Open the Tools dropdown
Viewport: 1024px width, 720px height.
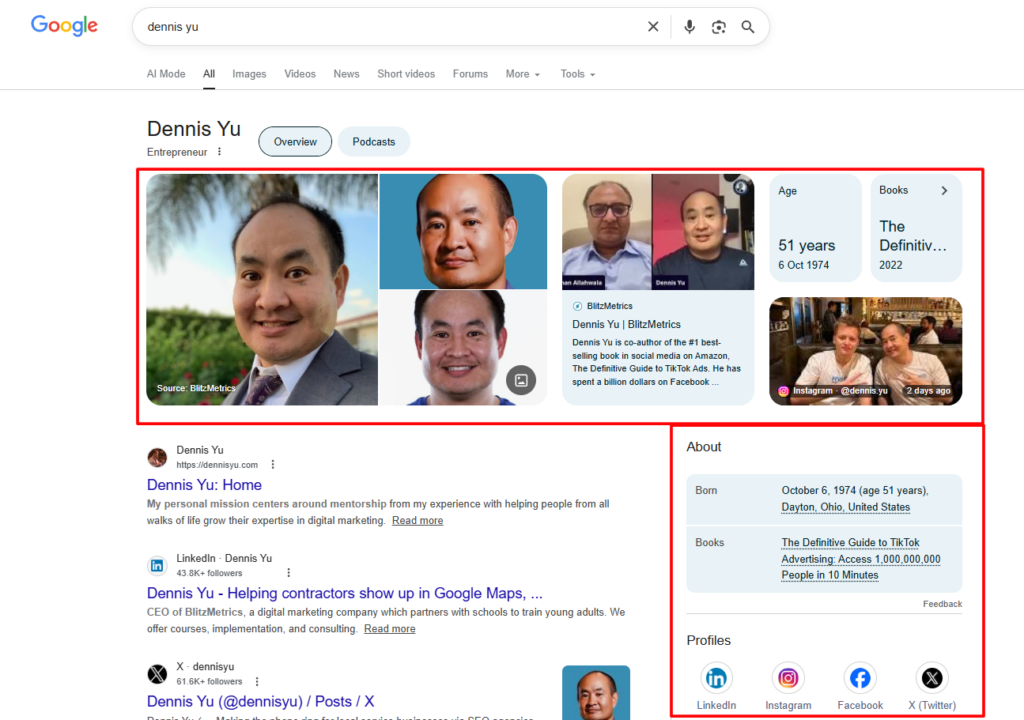pos(577,74)
